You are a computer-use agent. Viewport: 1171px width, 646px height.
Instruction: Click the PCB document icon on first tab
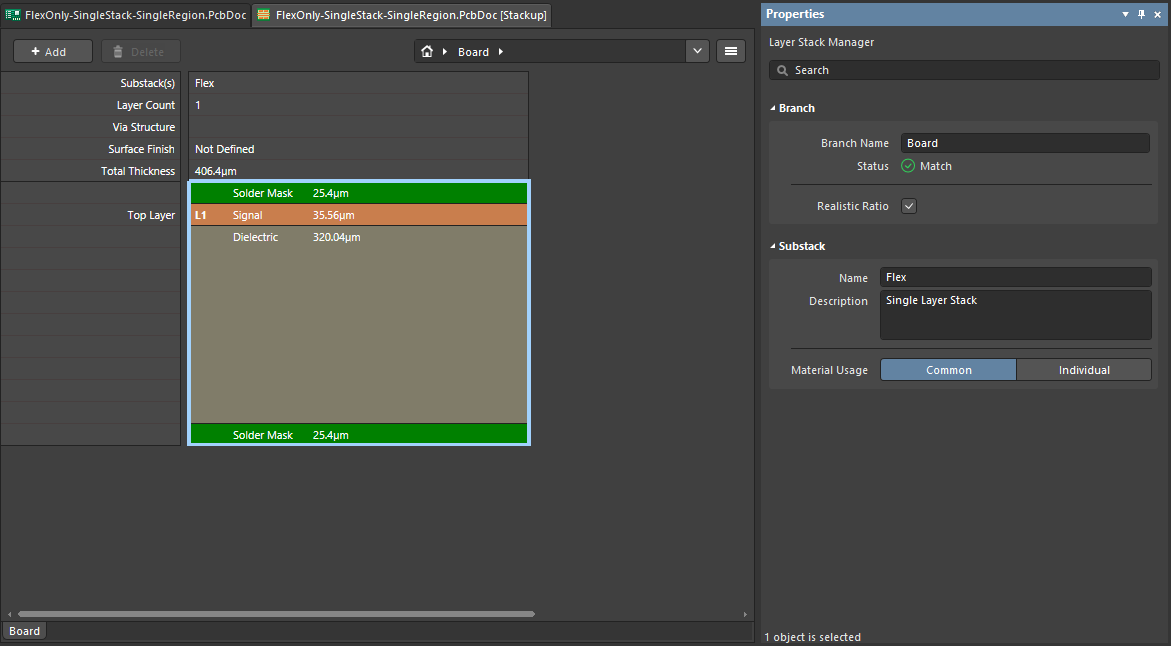(x=13, y=15)
